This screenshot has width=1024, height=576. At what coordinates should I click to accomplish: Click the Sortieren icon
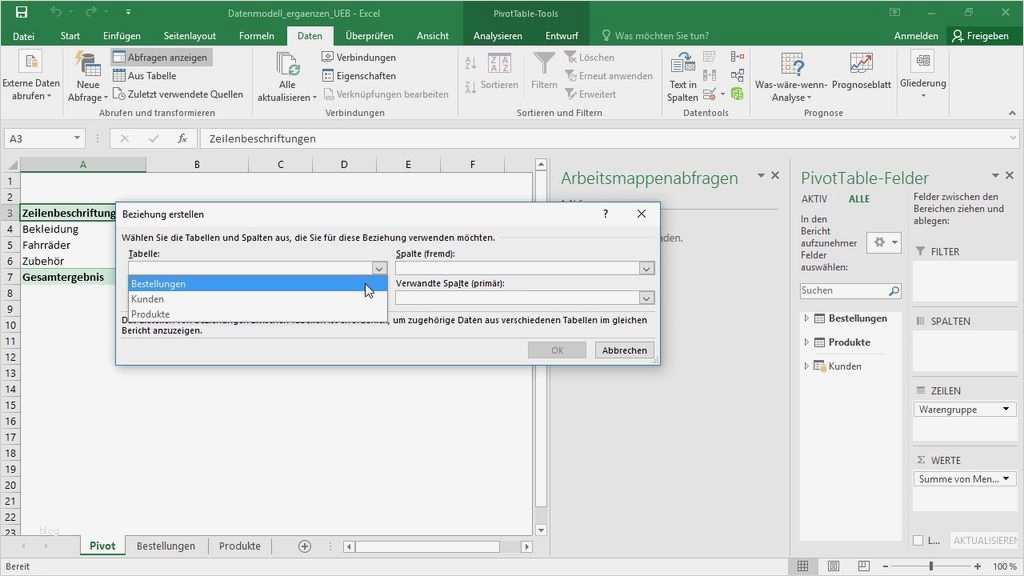(500, 64)
